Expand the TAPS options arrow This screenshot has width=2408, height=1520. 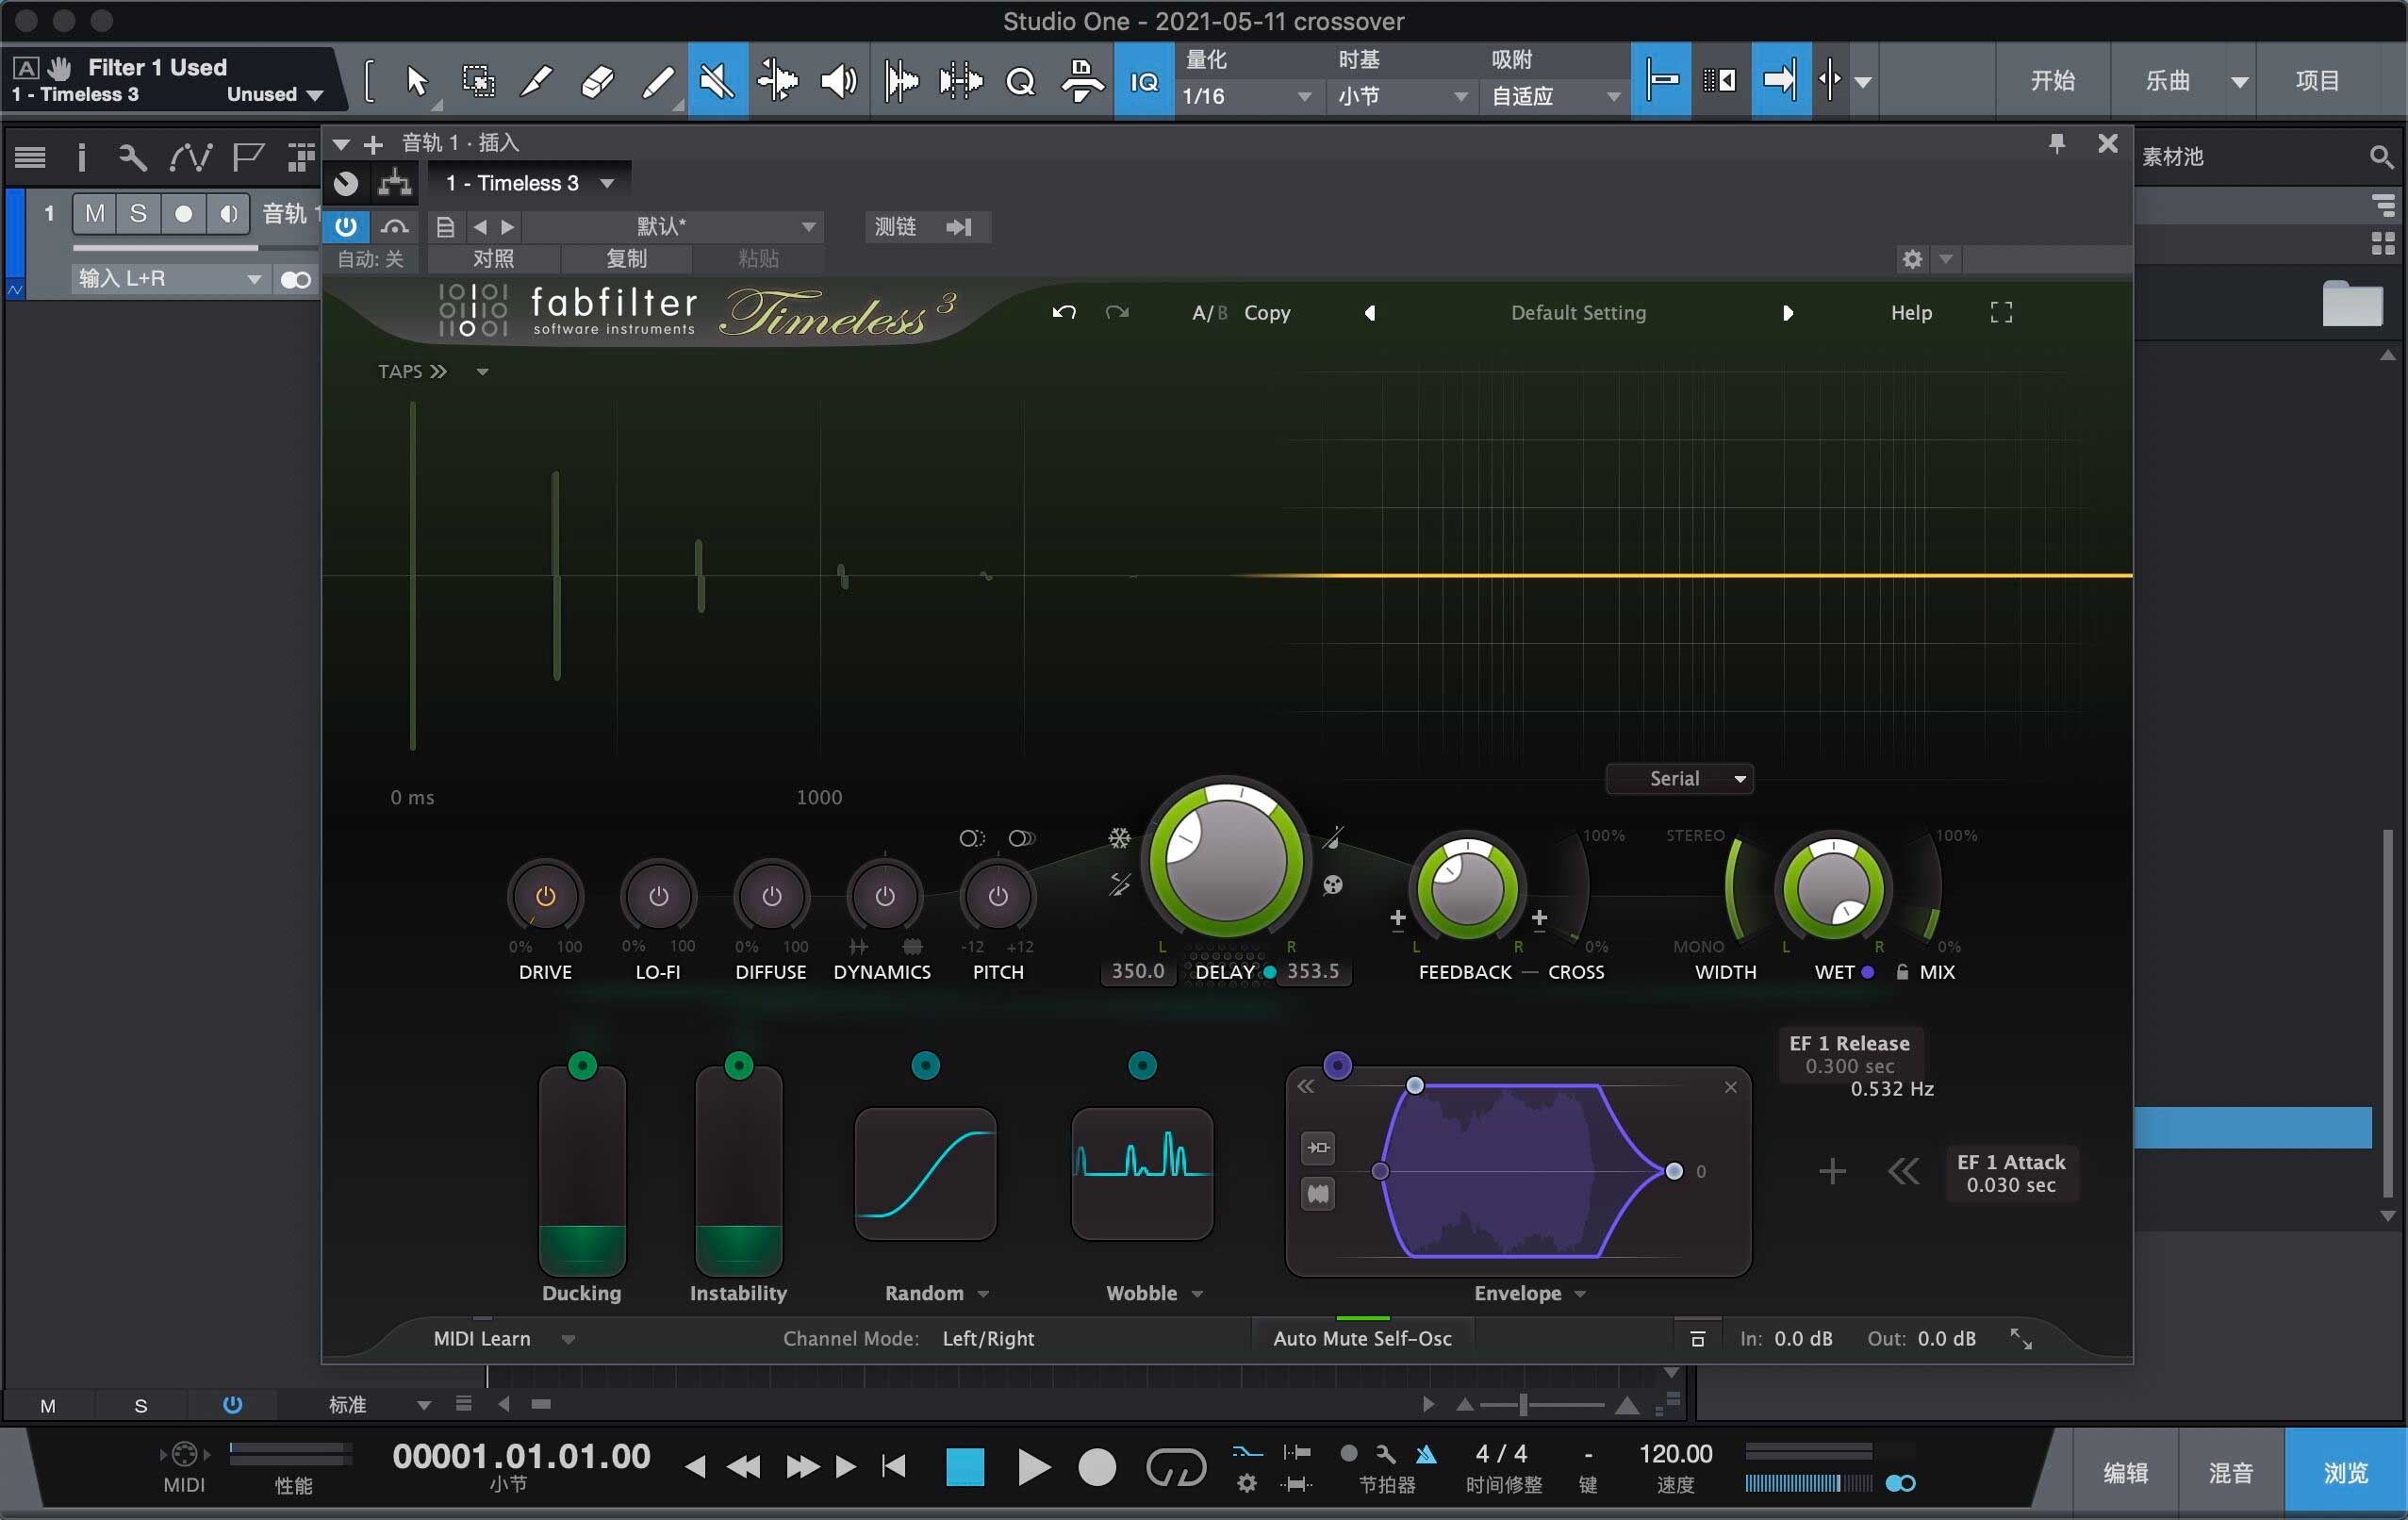(x=482, y=372)
